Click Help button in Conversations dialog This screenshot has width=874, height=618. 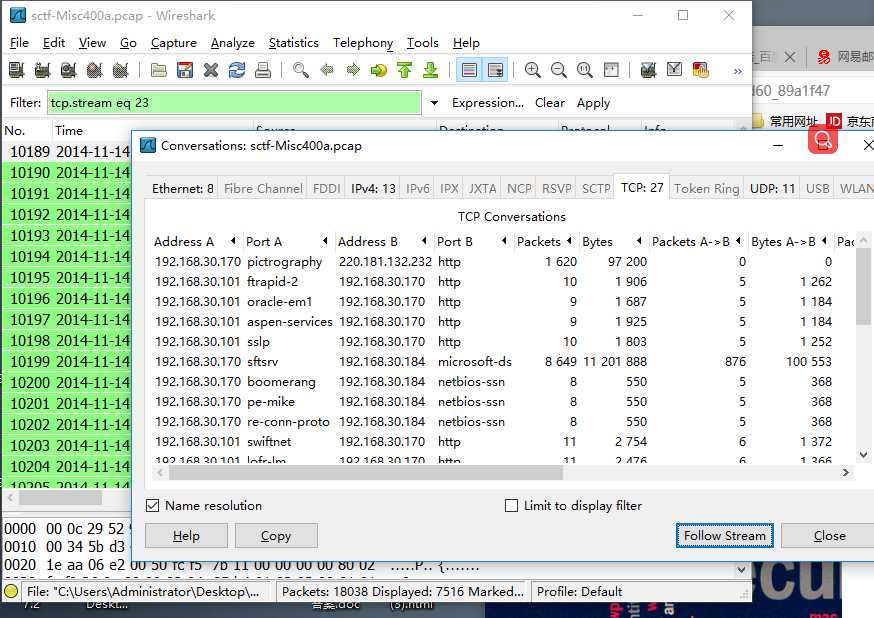[186, 536]
